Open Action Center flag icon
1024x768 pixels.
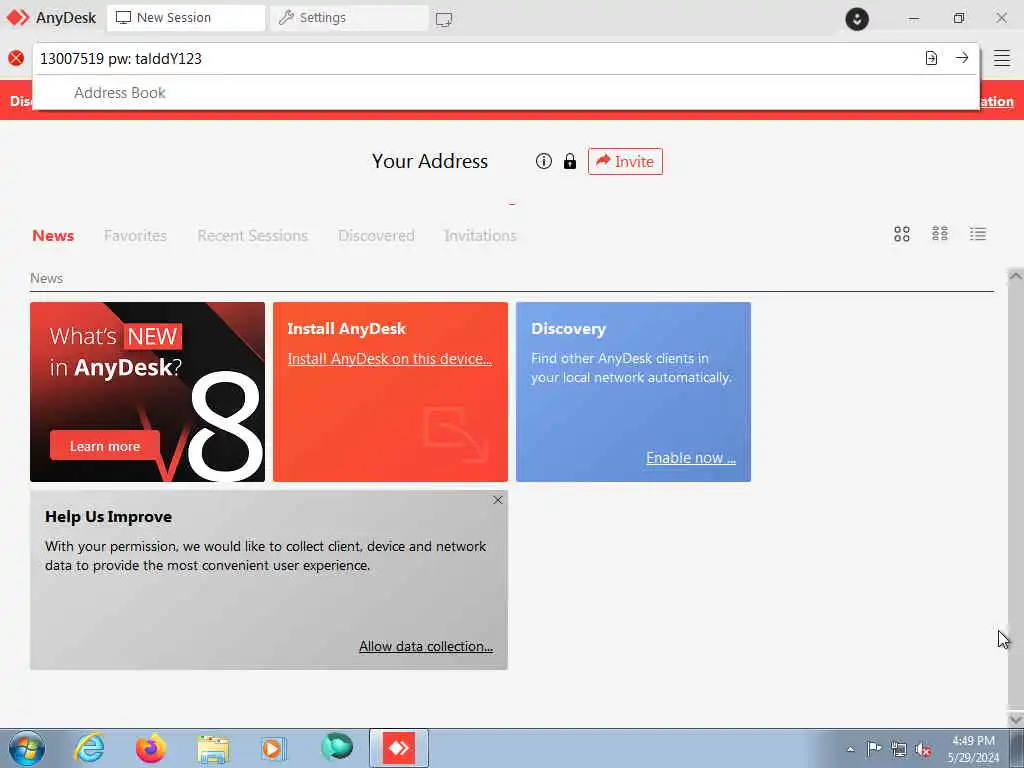[x=874, y=749]
